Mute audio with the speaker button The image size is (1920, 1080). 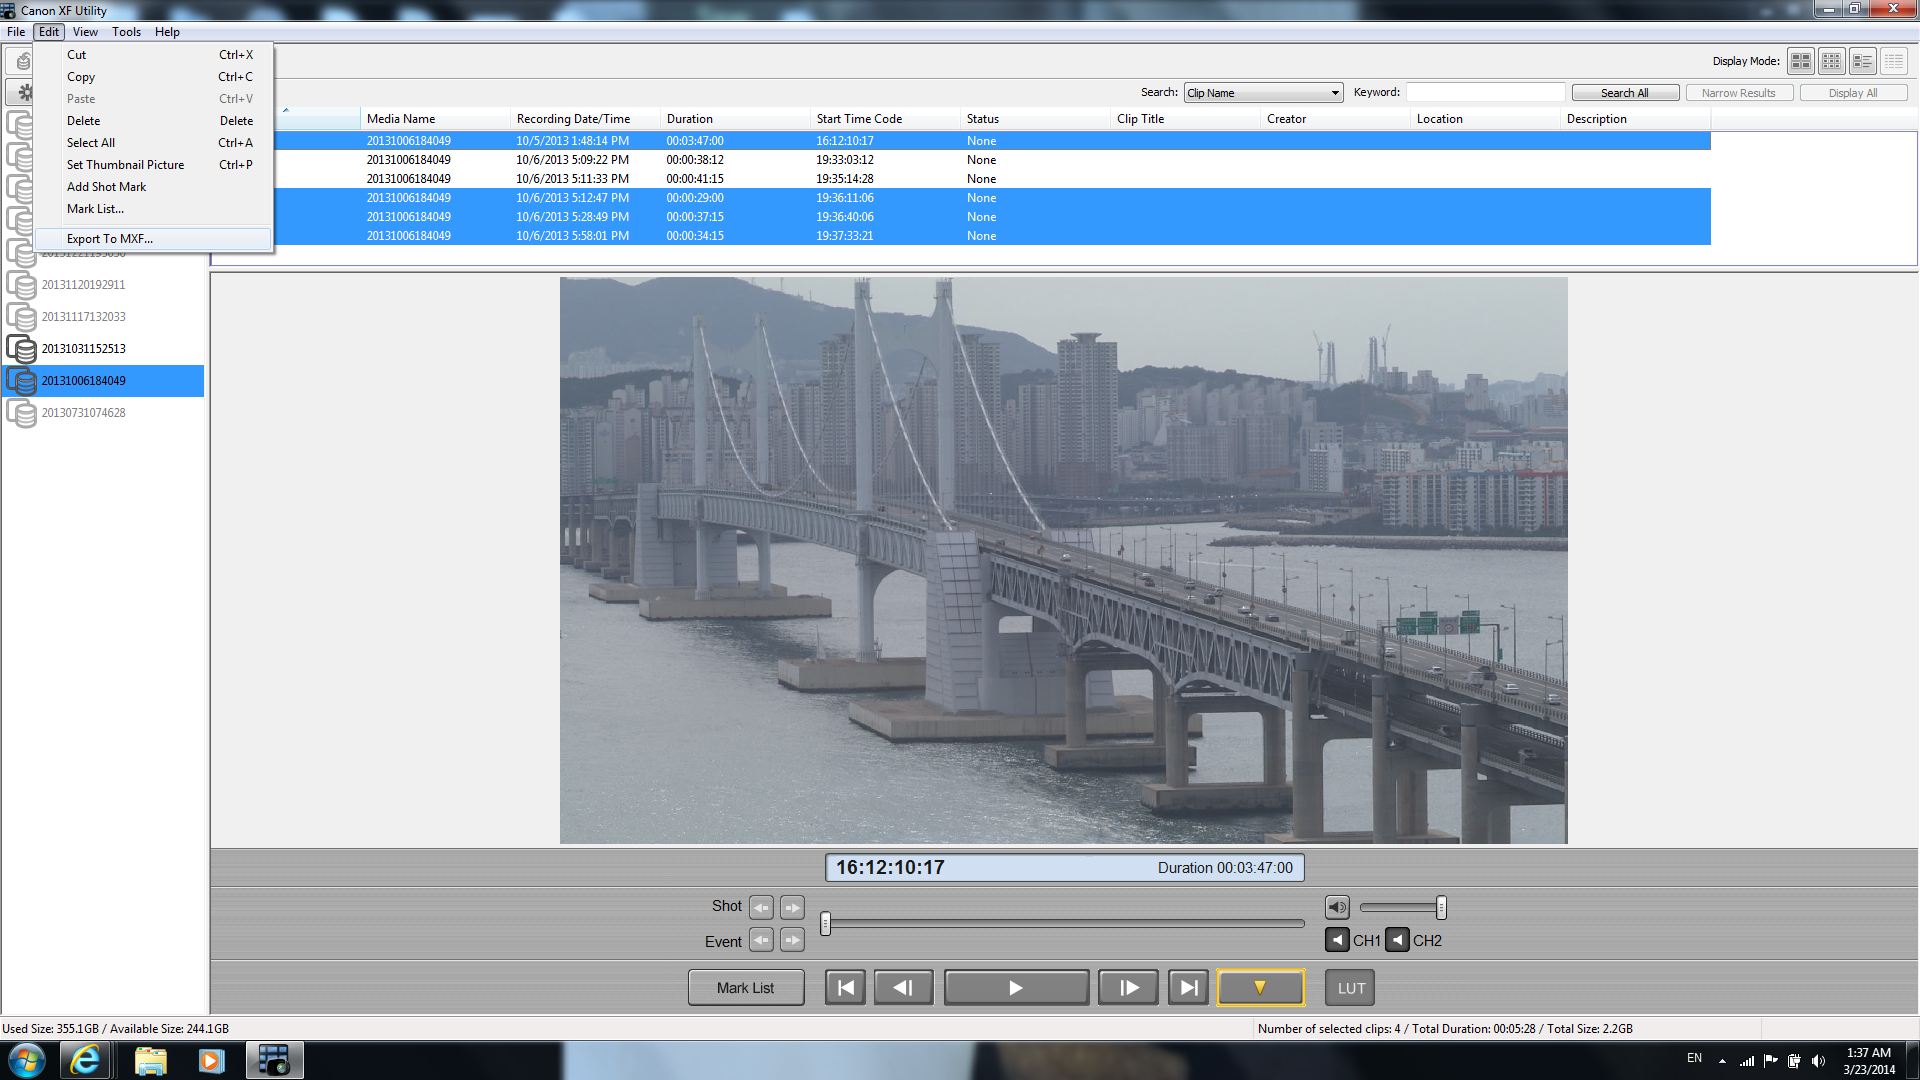click(x=1337, y=907)
